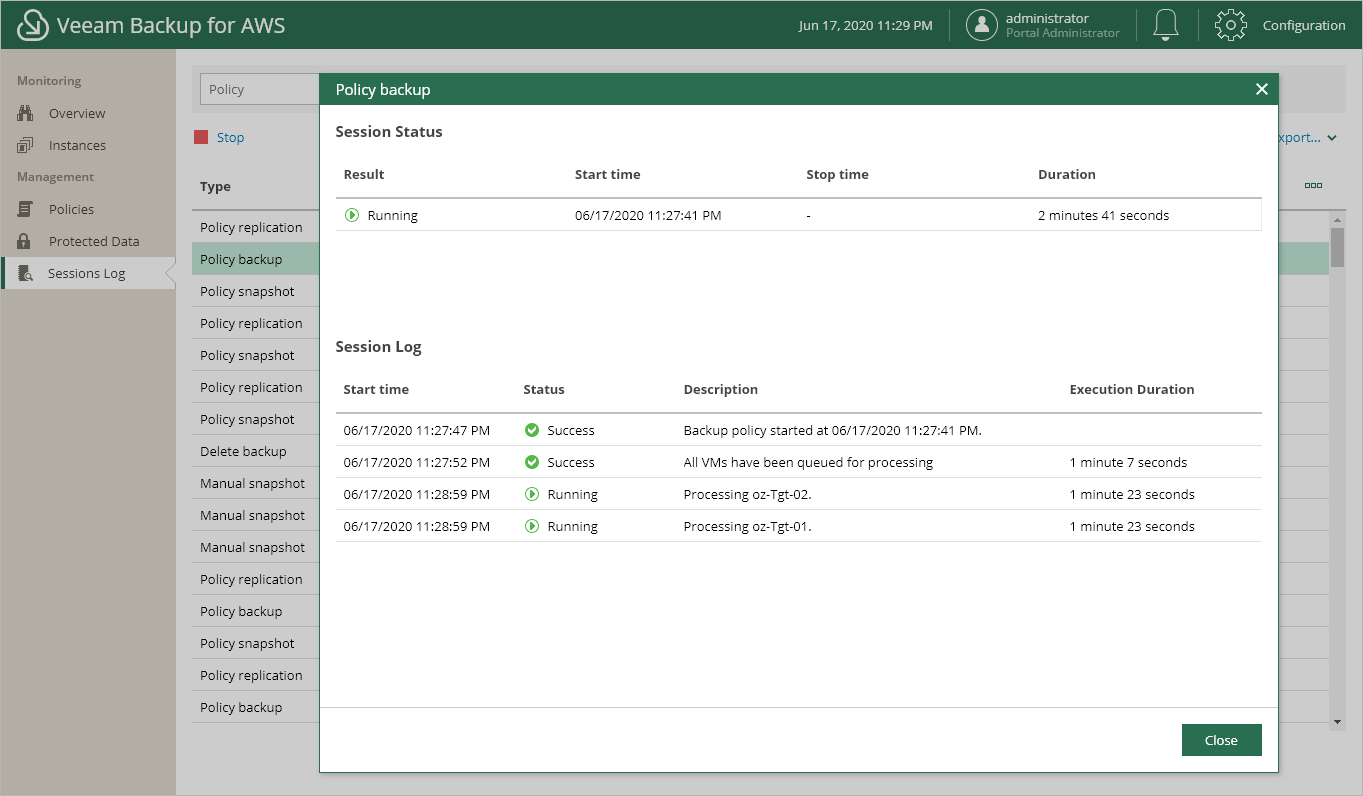Open Instances in the sidebar
1363x796 pixels.
tap(77, 145)
